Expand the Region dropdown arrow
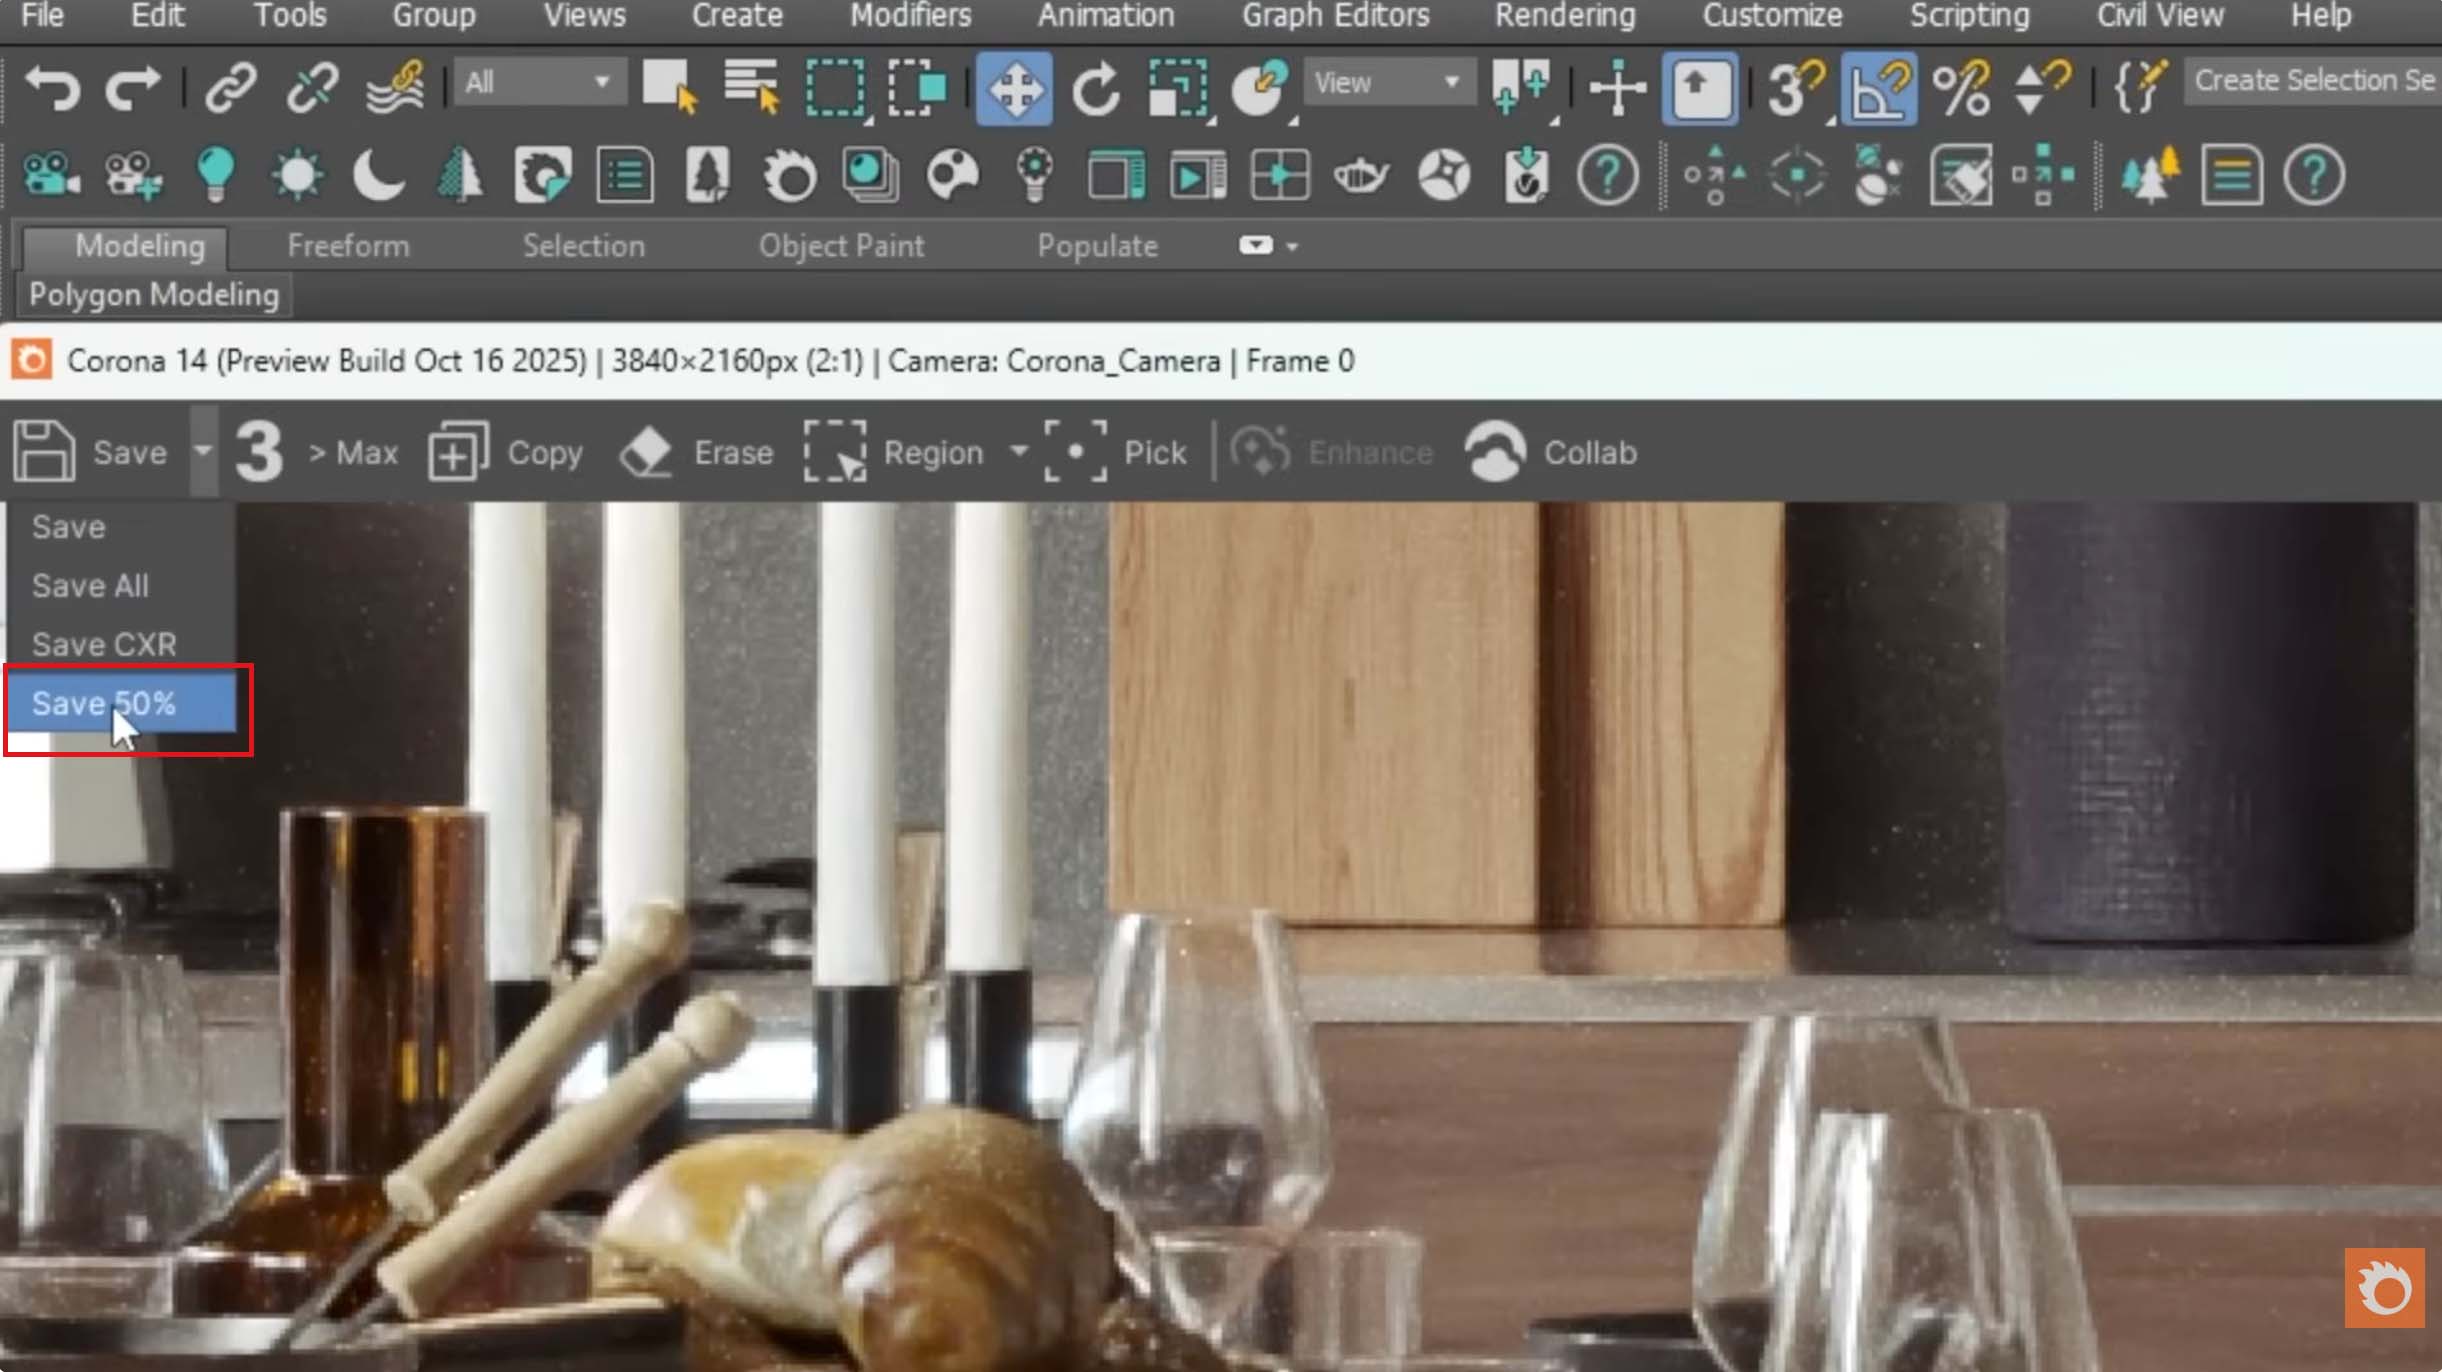 pos(1019,452)
